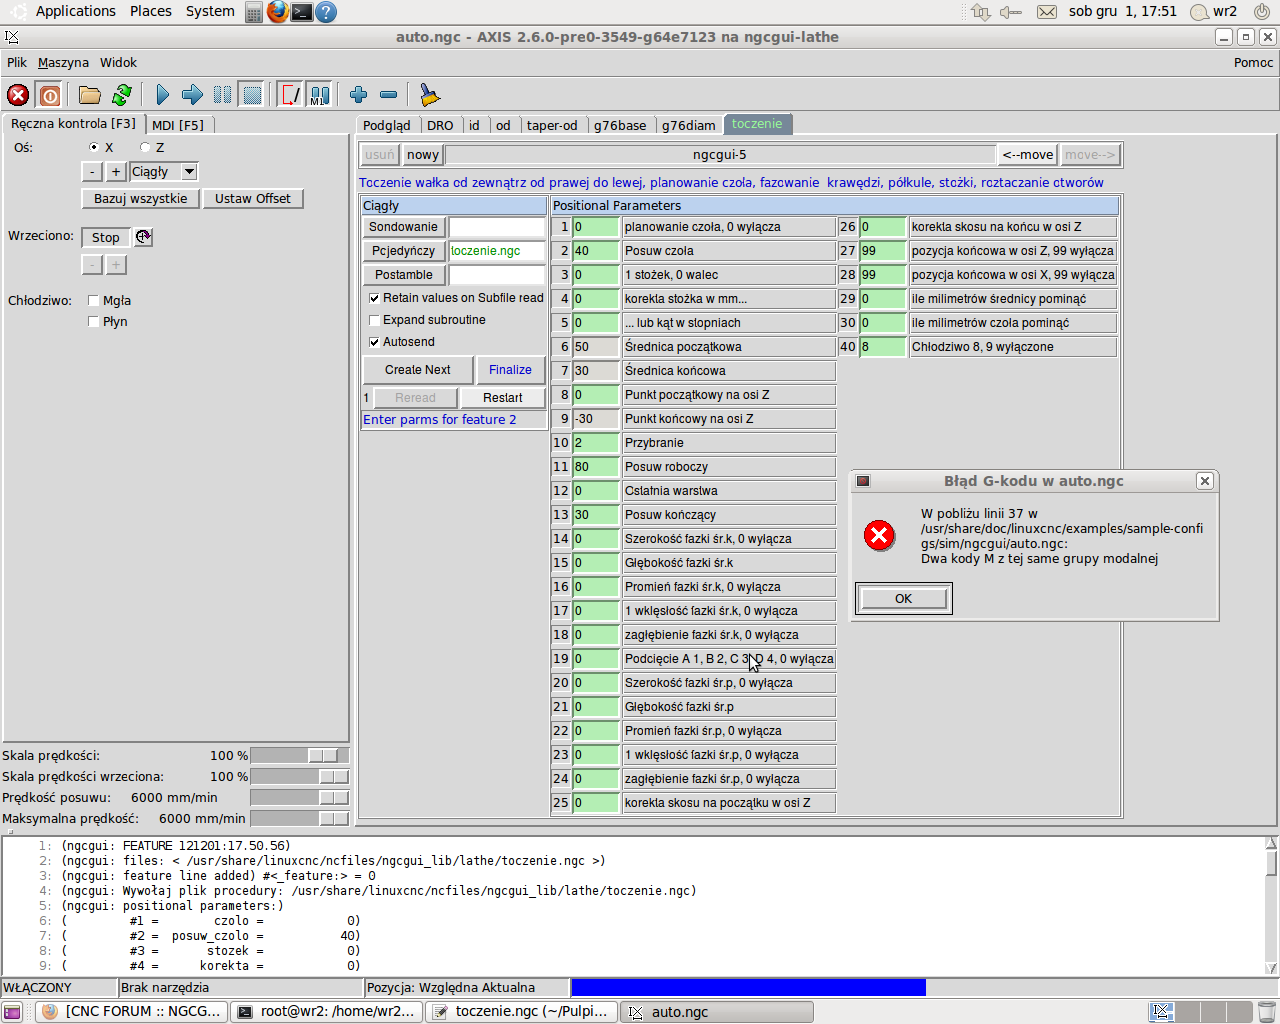Click Średnica początkowa value field
This screenshot has height=1024, width=1280.
click(x=596, y=347)
